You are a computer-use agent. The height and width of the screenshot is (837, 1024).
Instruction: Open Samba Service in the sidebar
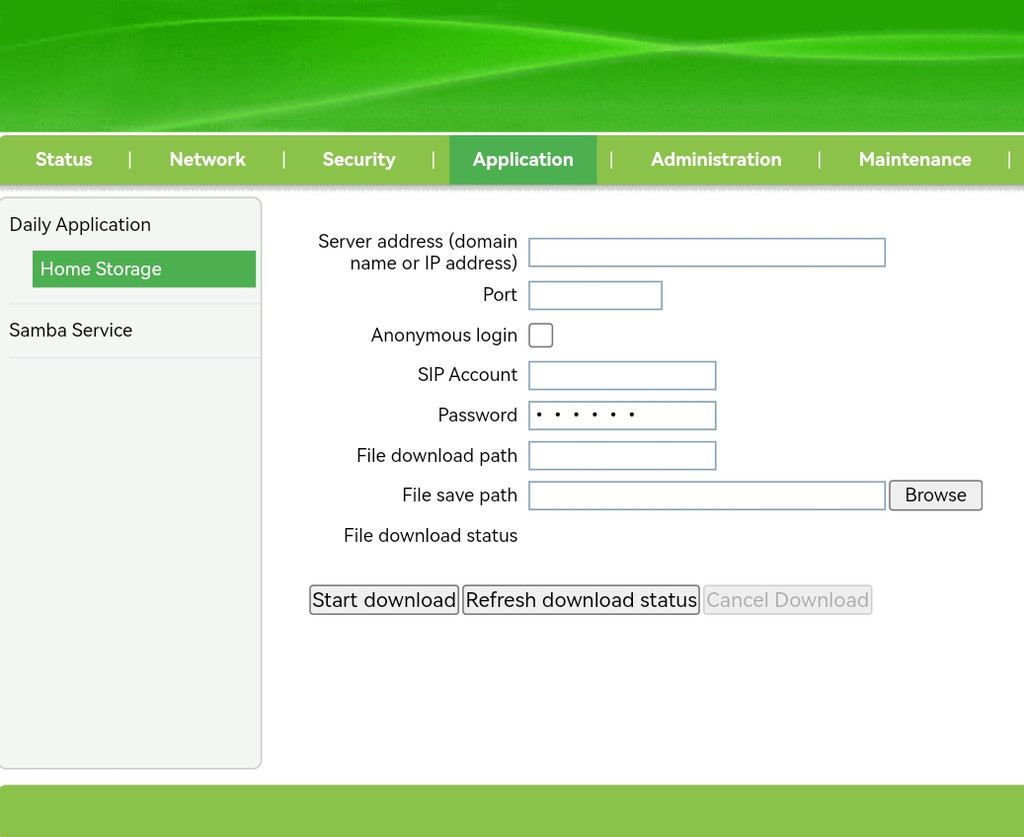(71, 330)
